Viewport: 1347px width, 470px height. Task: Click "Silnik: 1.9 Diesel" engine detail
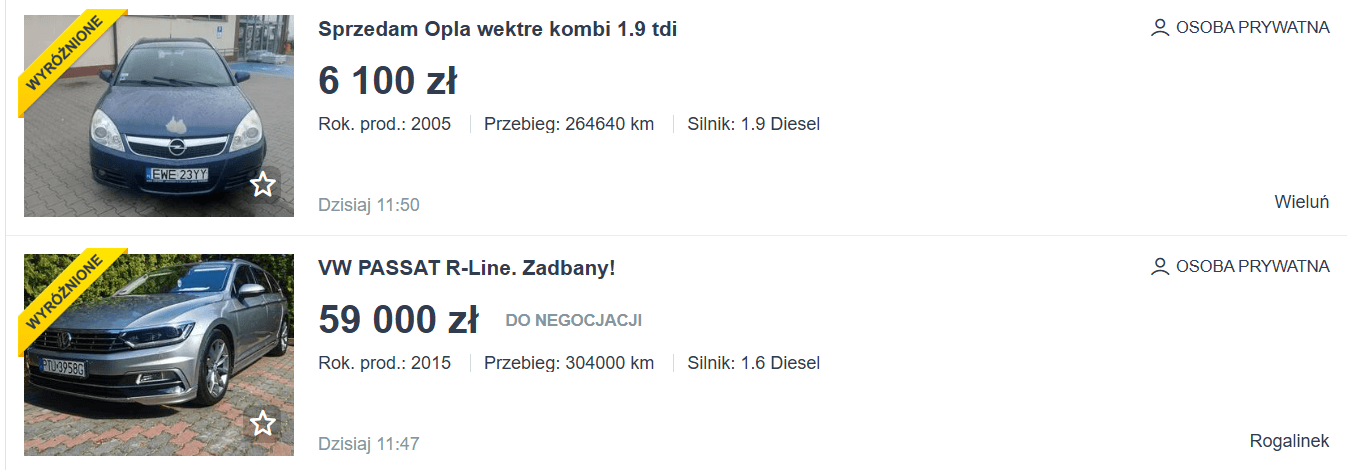(753, 124)
